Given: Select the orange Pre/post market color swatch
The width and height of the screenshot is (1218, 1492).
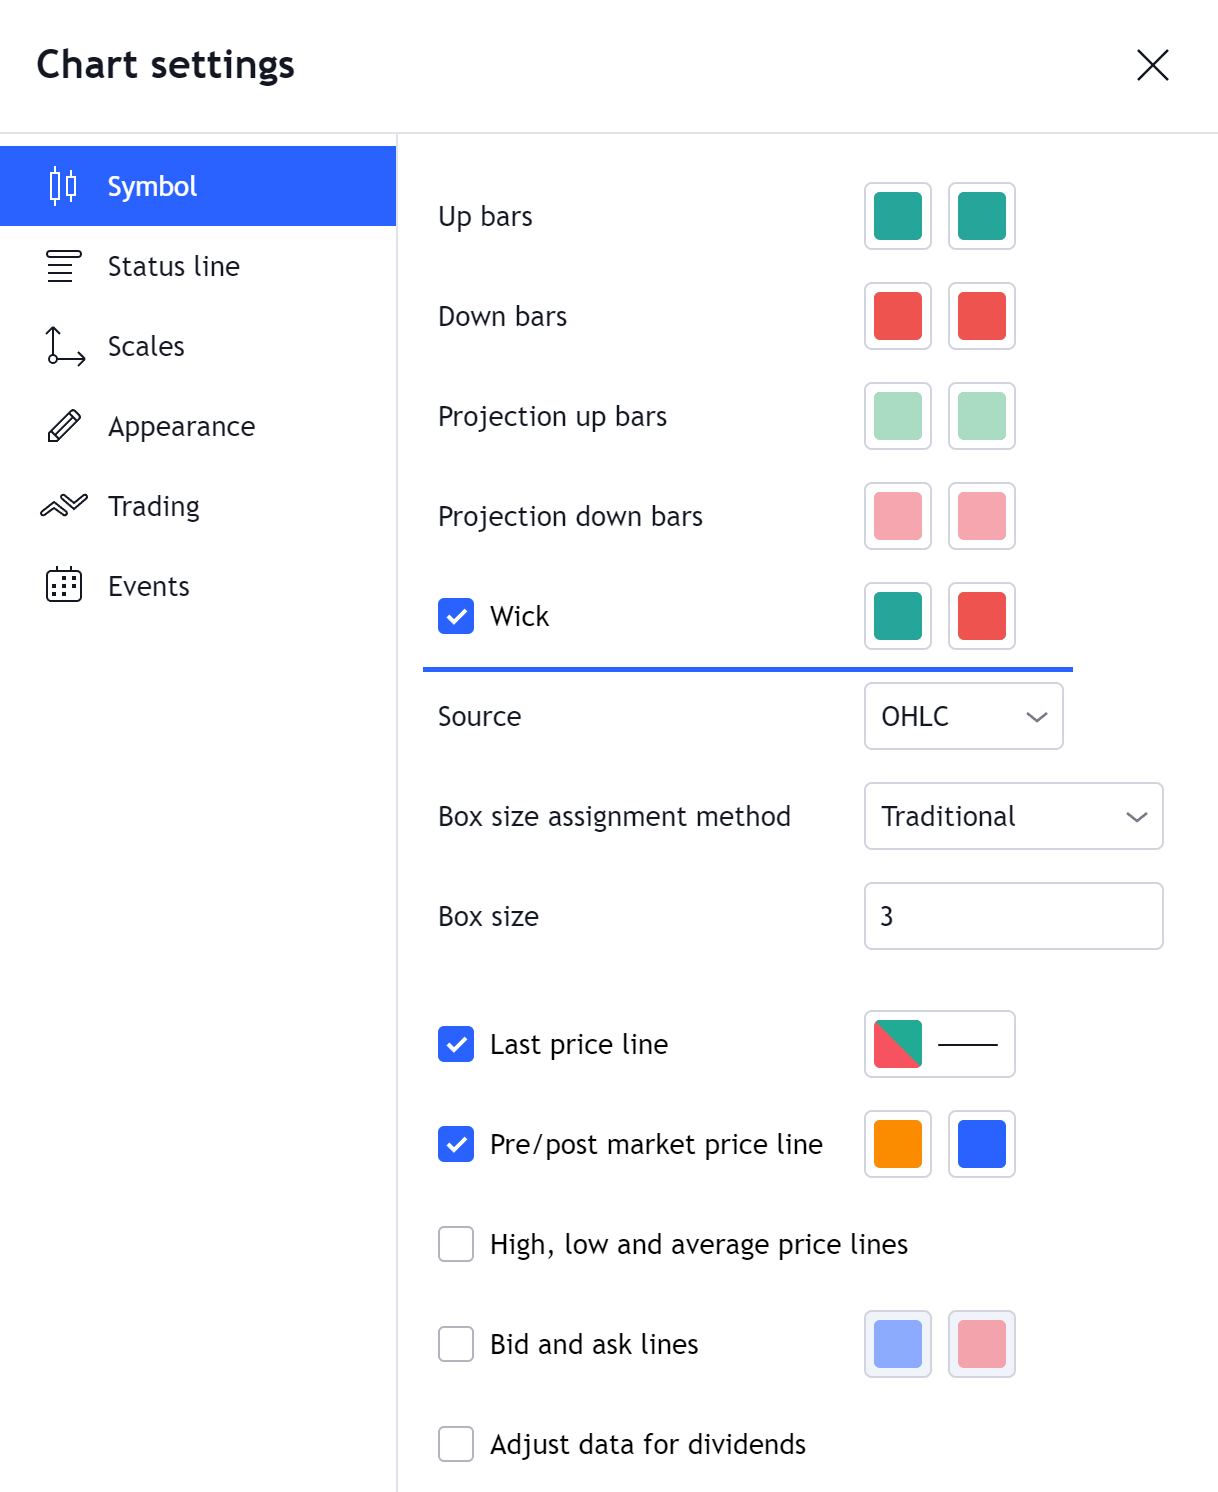Looking at the screenshot, I should [898, 1144].
